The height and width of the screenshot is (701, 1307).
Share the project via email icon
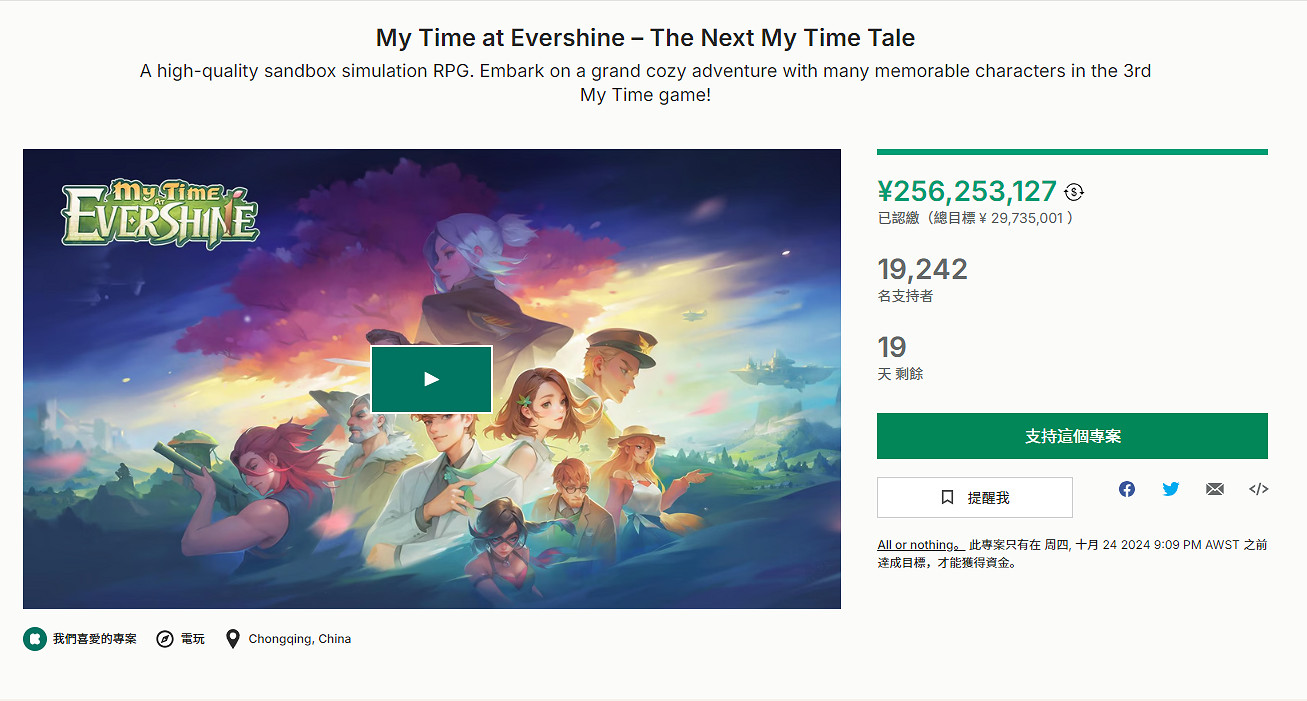pyautogui.click(x=1215, y=489)
